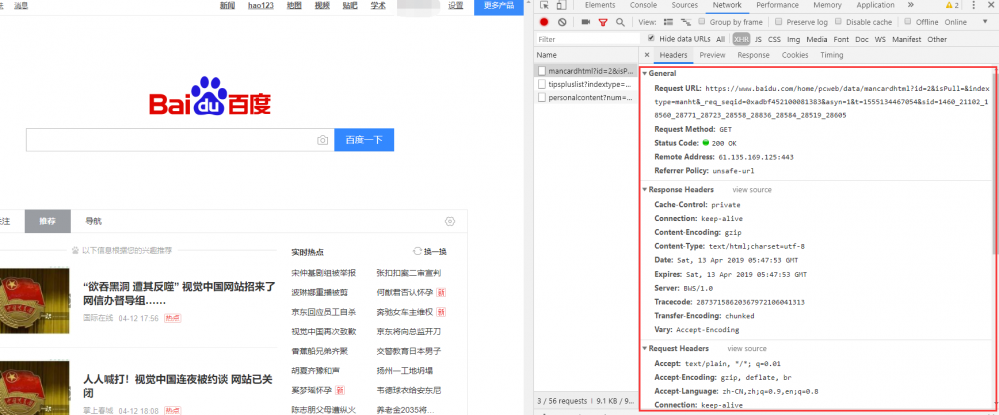
Task: Clear the network log
Action: click(x=562, y=22)
